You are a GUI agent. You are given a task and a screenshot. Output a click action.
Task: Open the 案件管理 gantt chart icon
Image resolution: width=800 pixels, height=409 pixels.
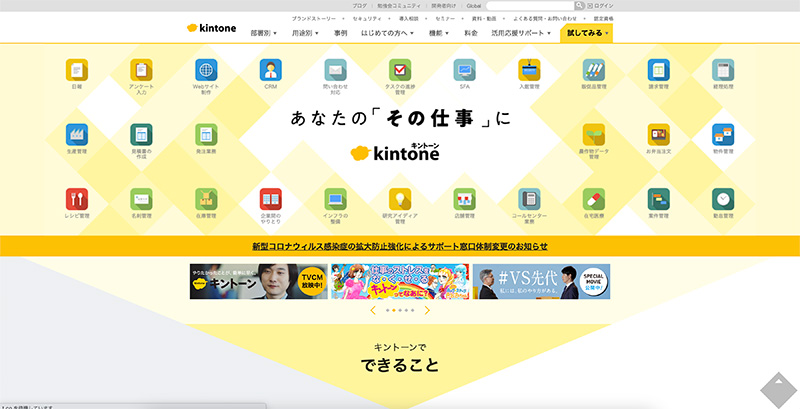(659, 199)
